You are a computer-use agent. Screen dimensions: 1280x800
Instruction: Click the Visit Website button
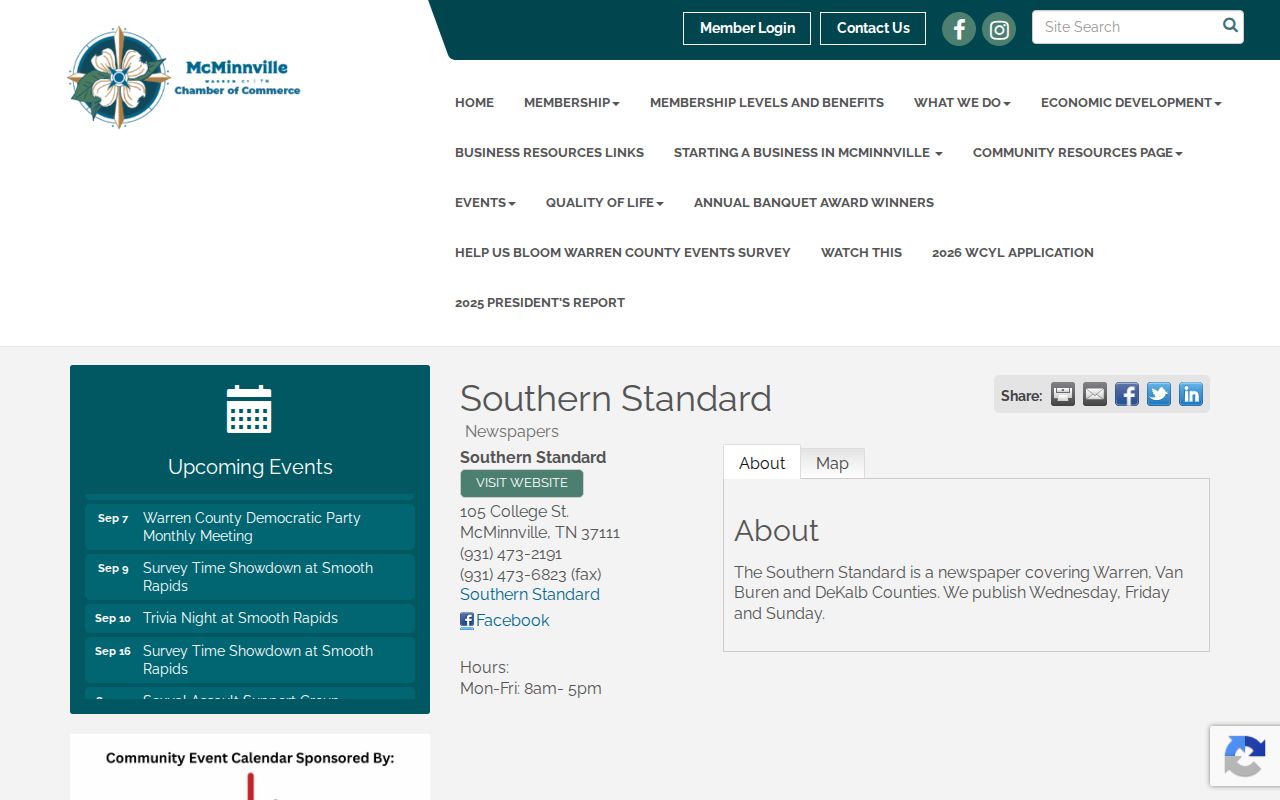(522, 483)
